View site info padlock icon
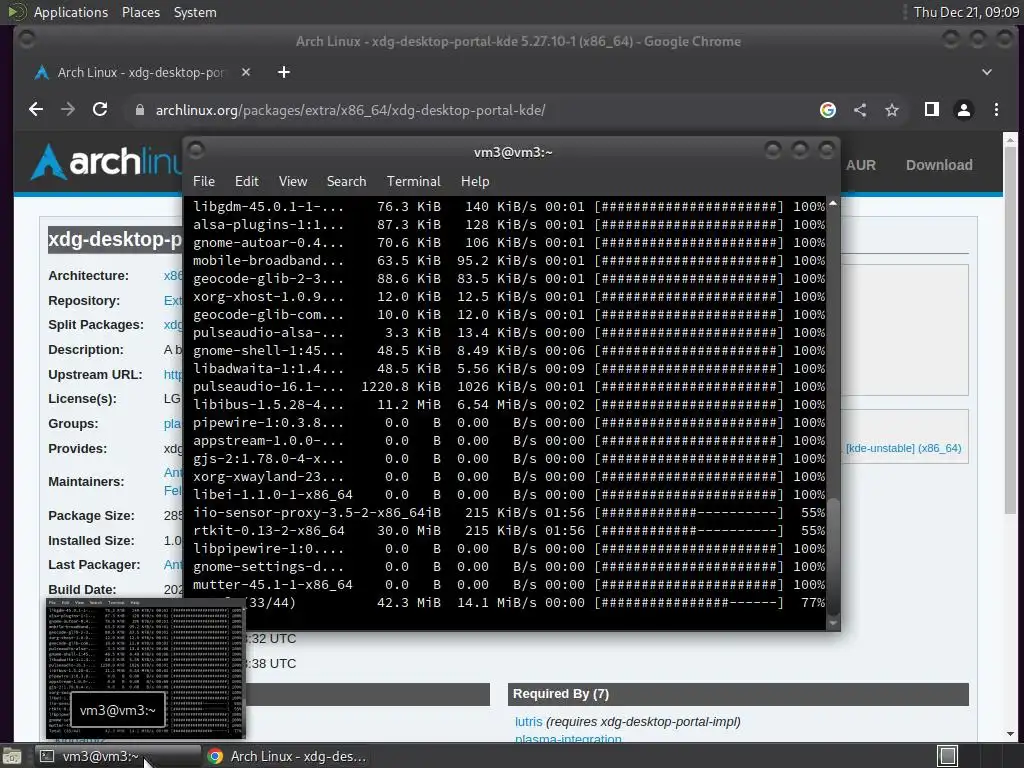This screenshot has width=1024, height=768. 139,110
